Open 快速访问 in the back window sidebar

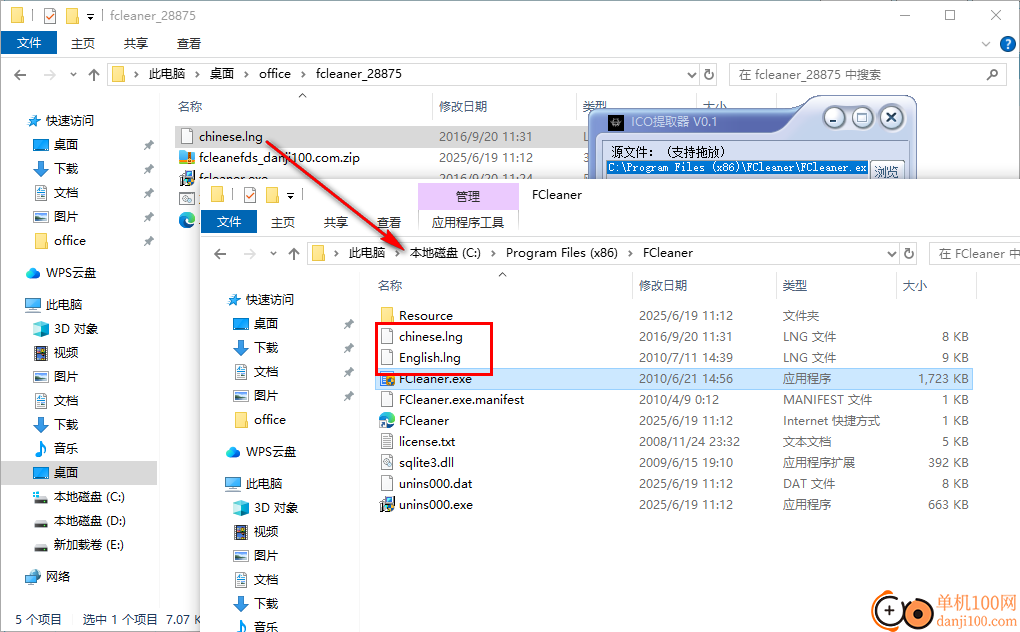pos(70,121)
